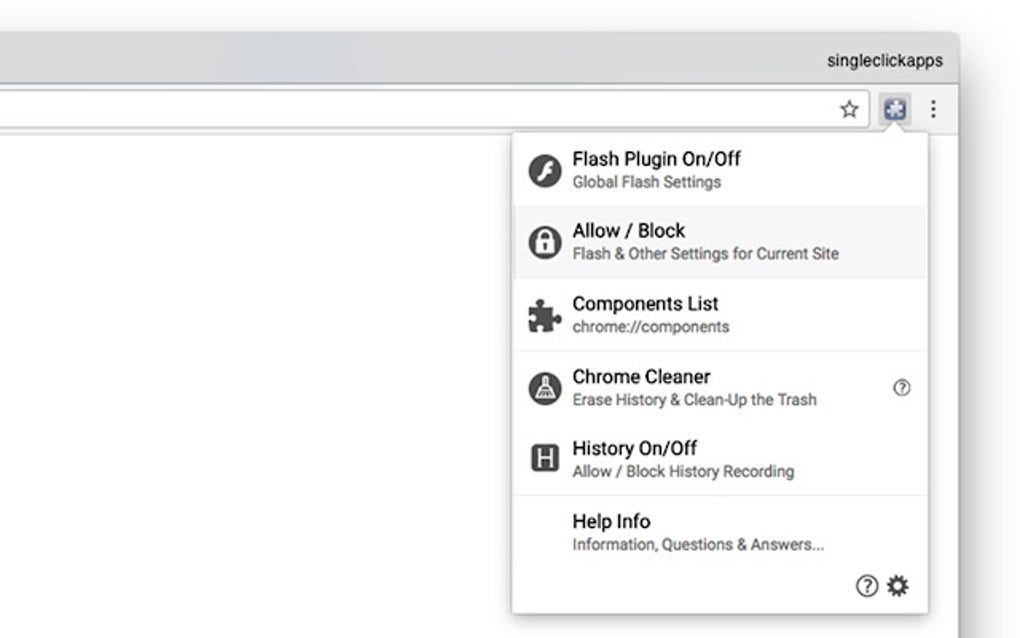This screenshot has width=1020, height=638.
Task: Click the padlock Allow / Block icon
Action: 544,242
